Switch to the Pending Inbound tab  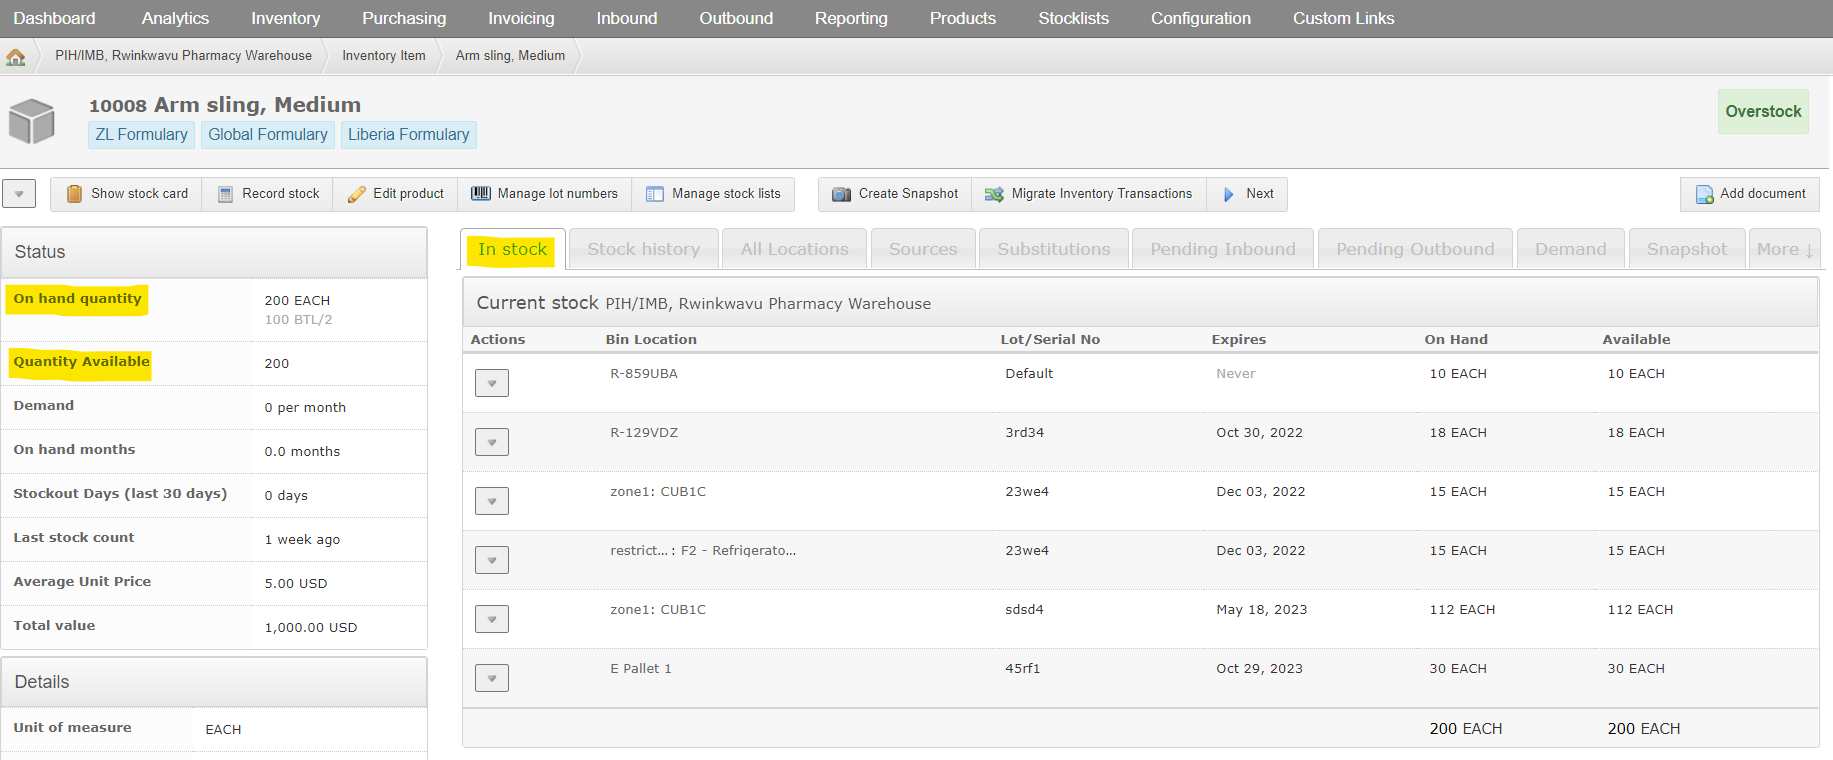click(x=1223, y=249)
